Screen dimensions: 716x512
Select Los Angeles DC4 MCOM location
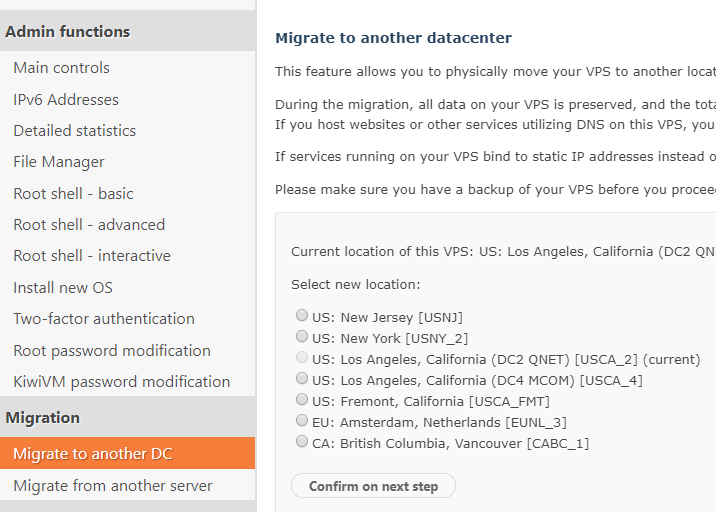[302, 379]
